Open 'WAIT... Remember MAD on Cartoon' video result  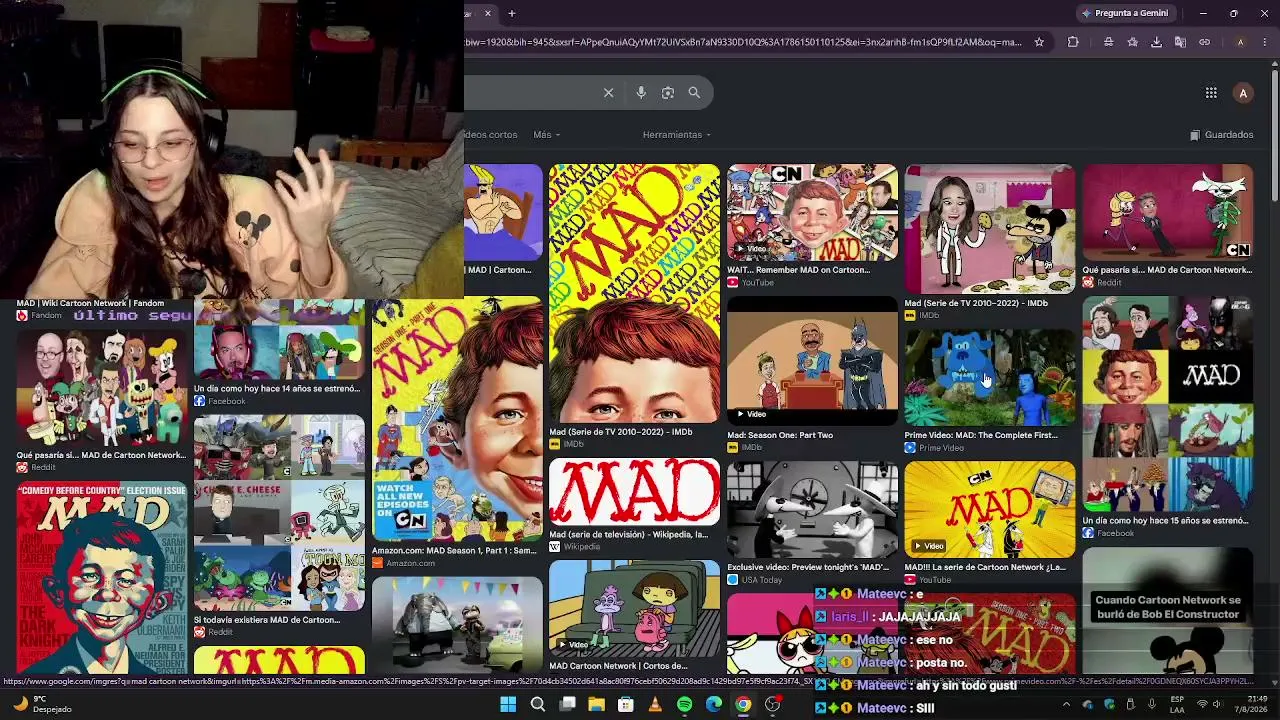pyautogui.click(x=812, y=213)
